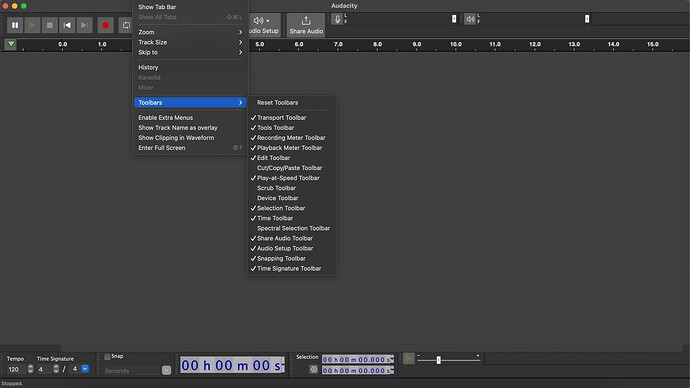Viewport: 690px width, 388px height.
Task: Click the 10.0 mark on the timeline ruler
Action: [x=456, y=44]
